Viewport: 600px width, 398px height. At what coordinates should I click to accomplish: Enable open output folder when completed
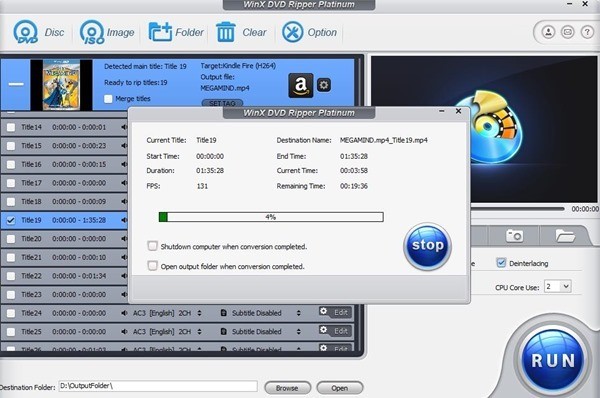click(x=152, y=266)
